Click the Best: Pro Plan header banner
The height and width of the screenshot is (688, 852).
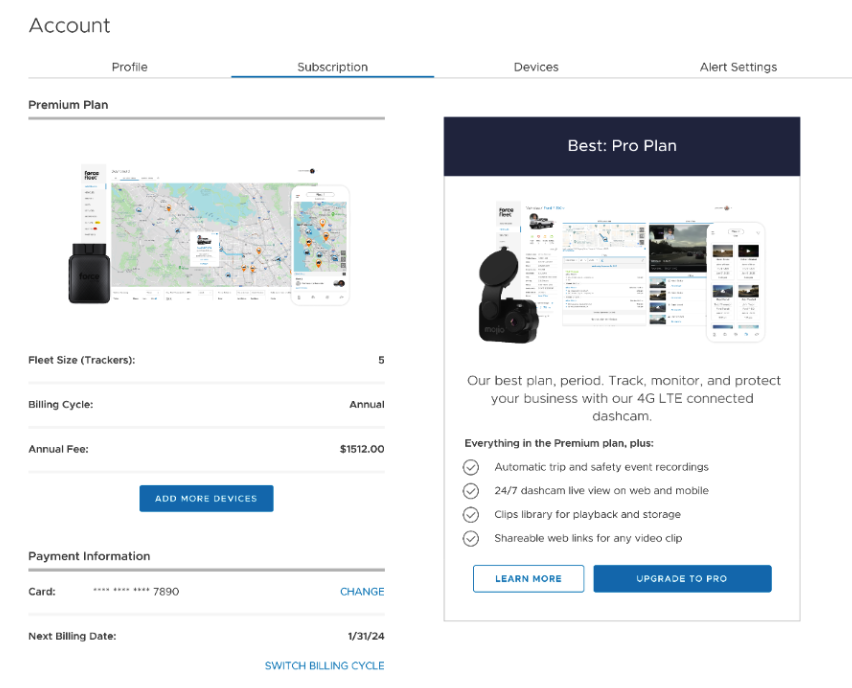(622, 146)
